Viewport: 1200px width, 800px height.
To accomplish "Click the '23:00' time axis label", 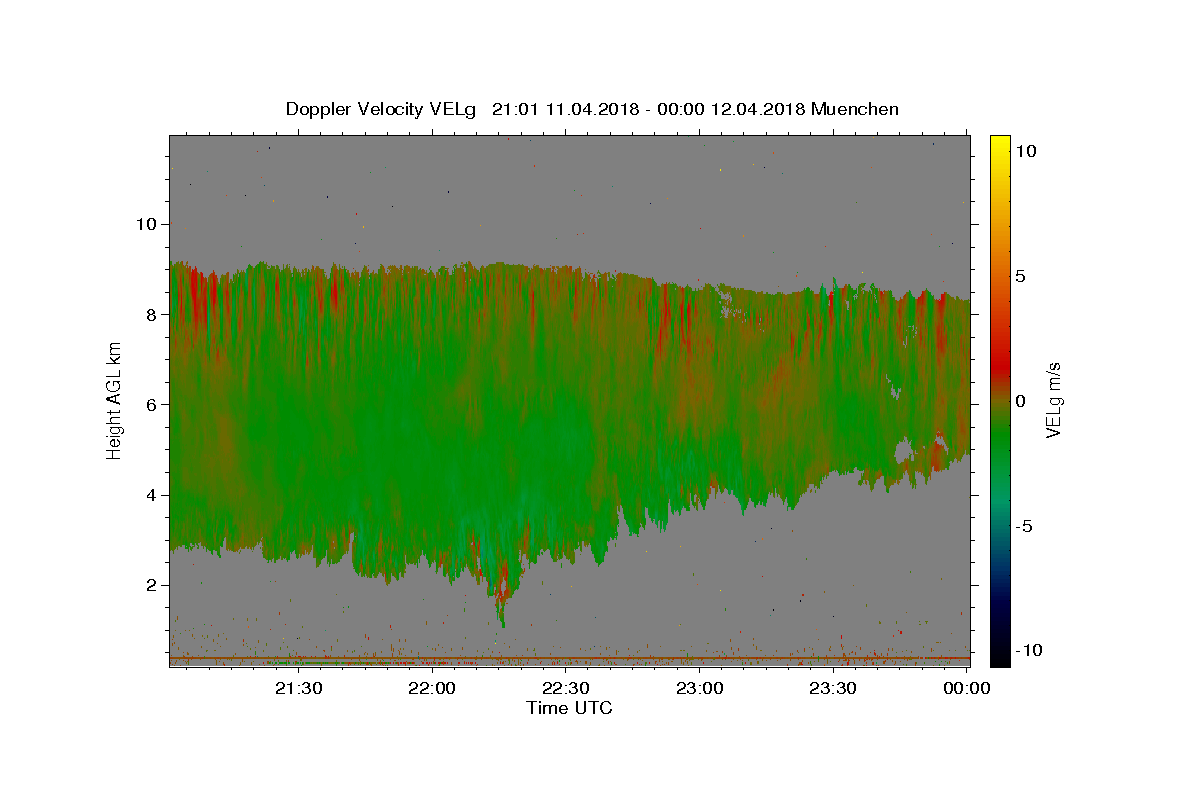I will click(699, 688).
